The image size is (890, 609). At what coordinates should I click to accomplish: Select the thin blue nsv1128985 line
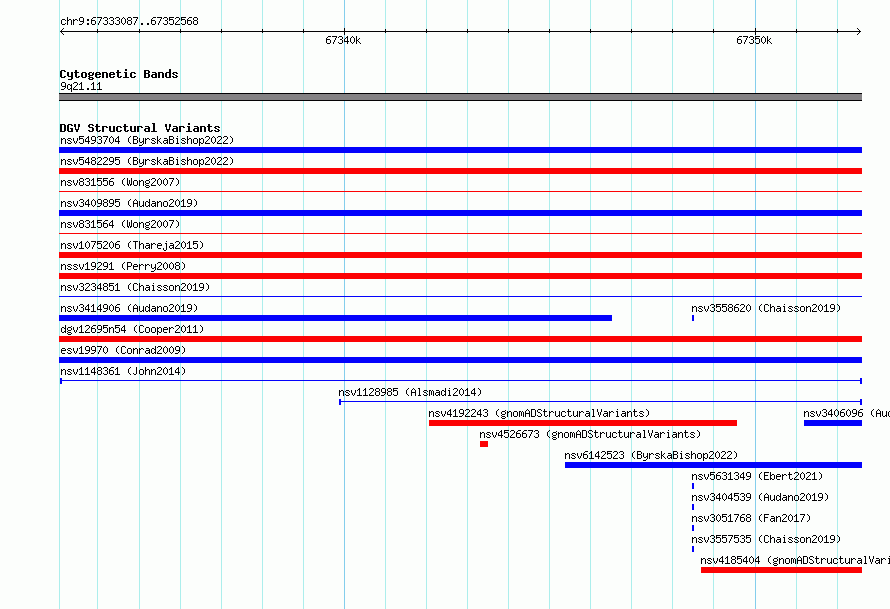(x=601, y=402)
